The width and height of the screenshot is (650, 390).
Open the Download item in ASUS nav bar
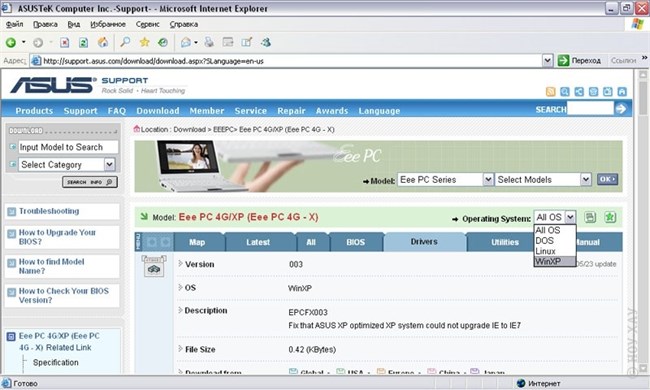tap(158, 111)
